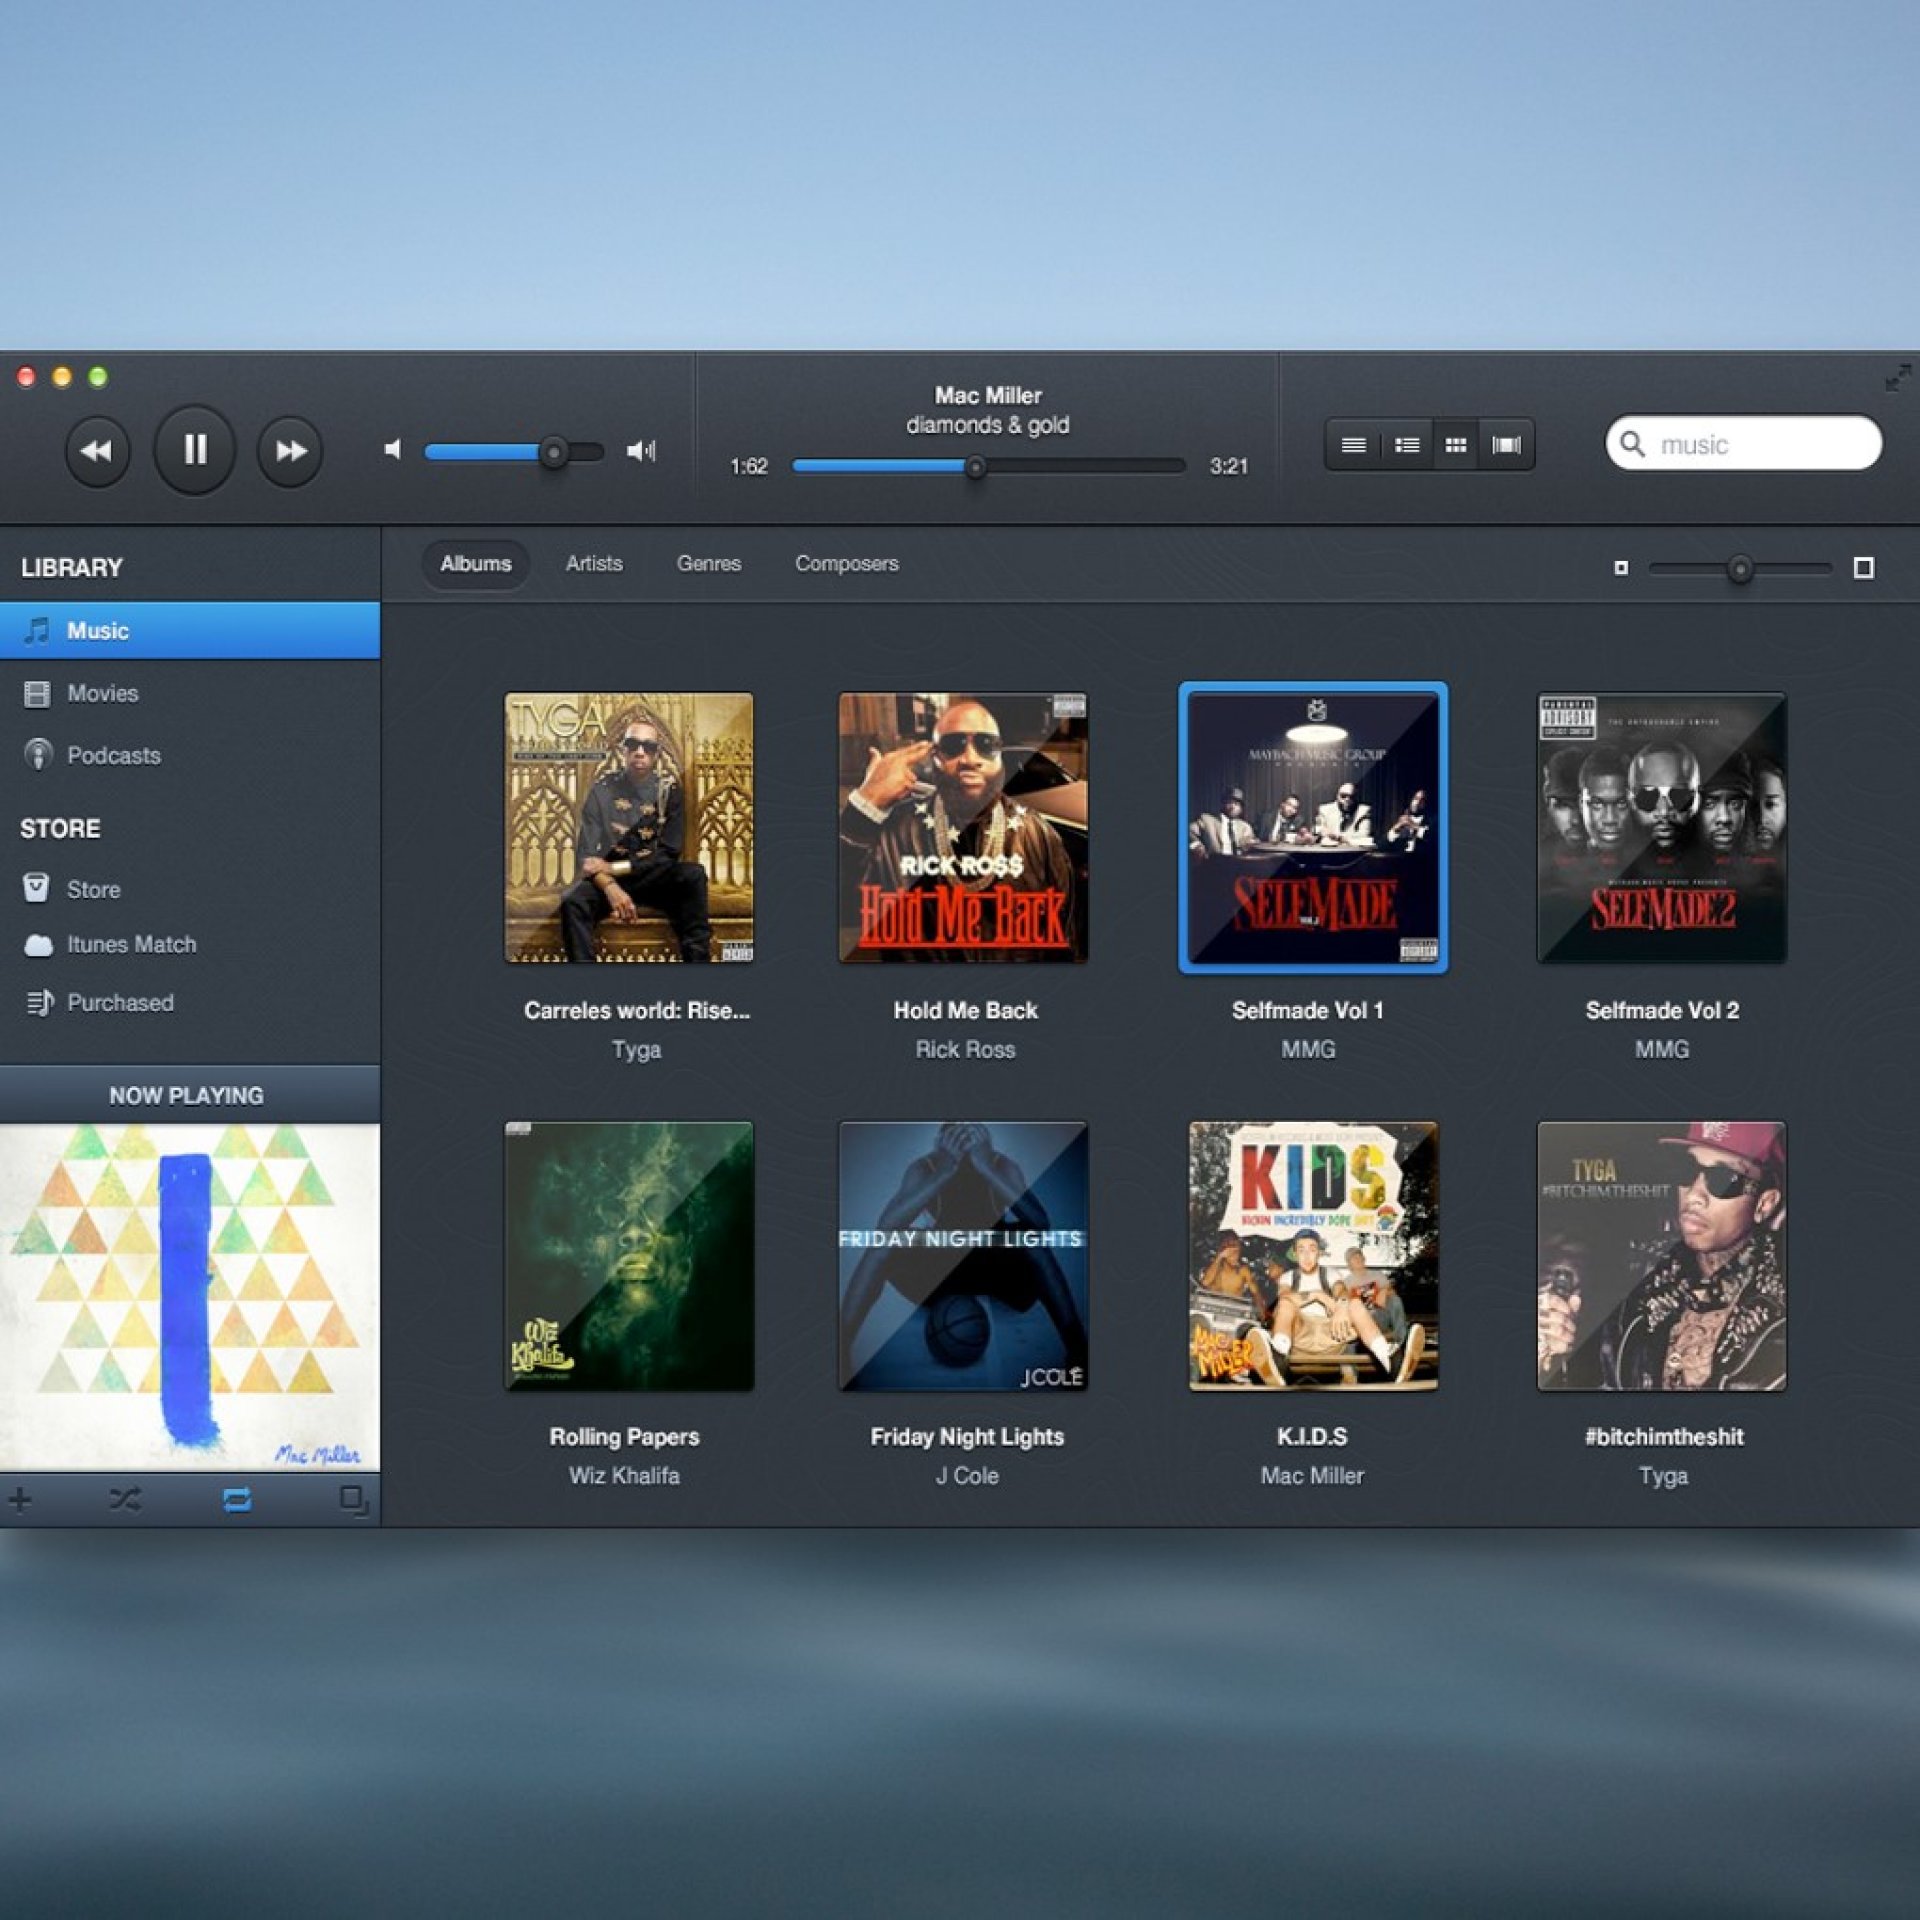Viewport: 1920px width, 1920px height.
Task: Open the Genres tab
Action: (x=708, y=564)
